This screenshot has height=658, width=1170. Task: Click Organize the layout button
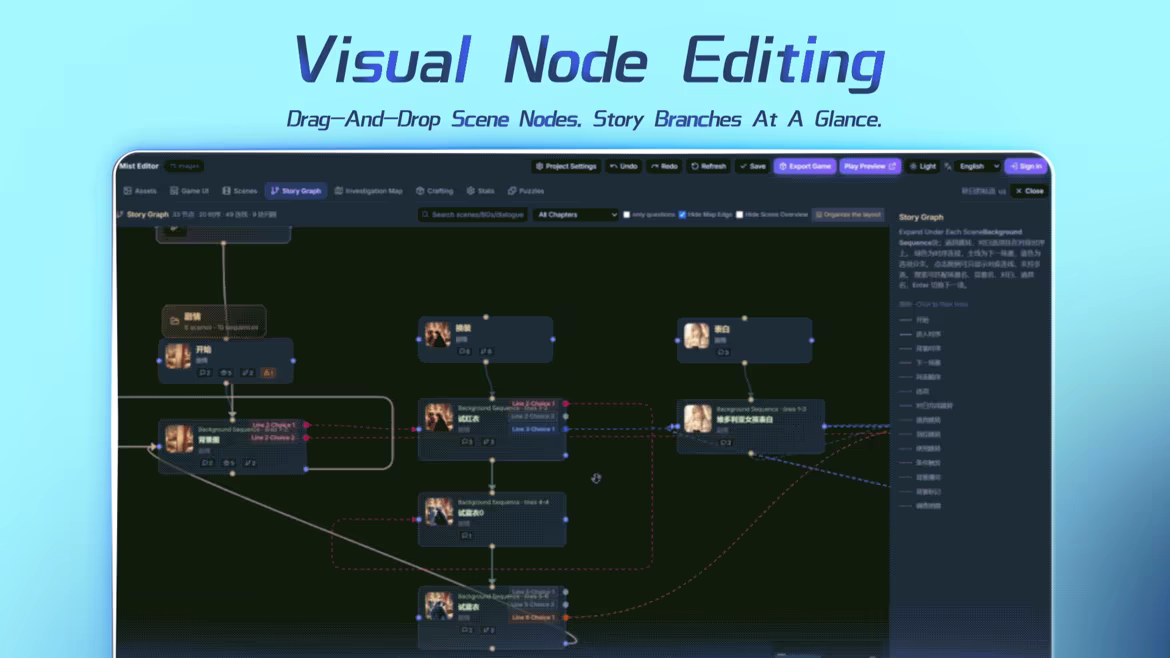tap(848, 215)
